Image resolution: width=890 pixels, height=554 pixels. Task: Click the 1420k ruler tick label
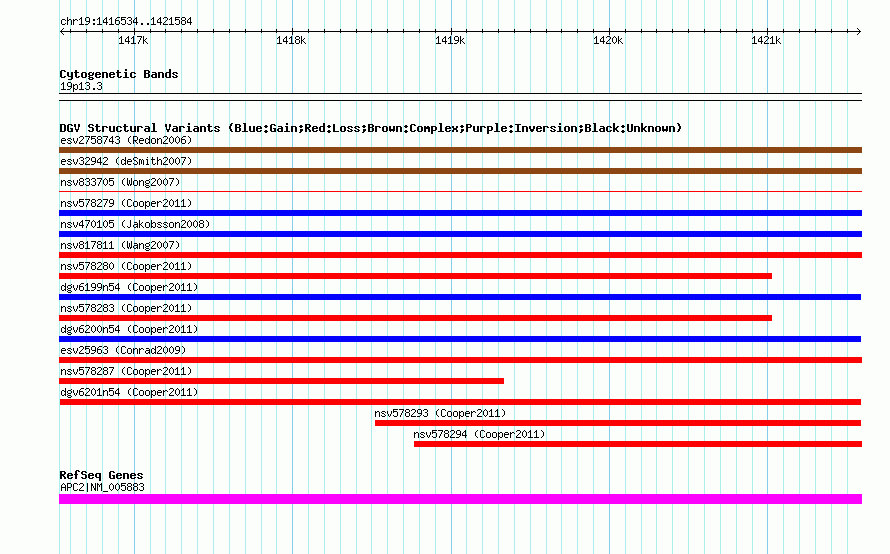pos(608,40)
